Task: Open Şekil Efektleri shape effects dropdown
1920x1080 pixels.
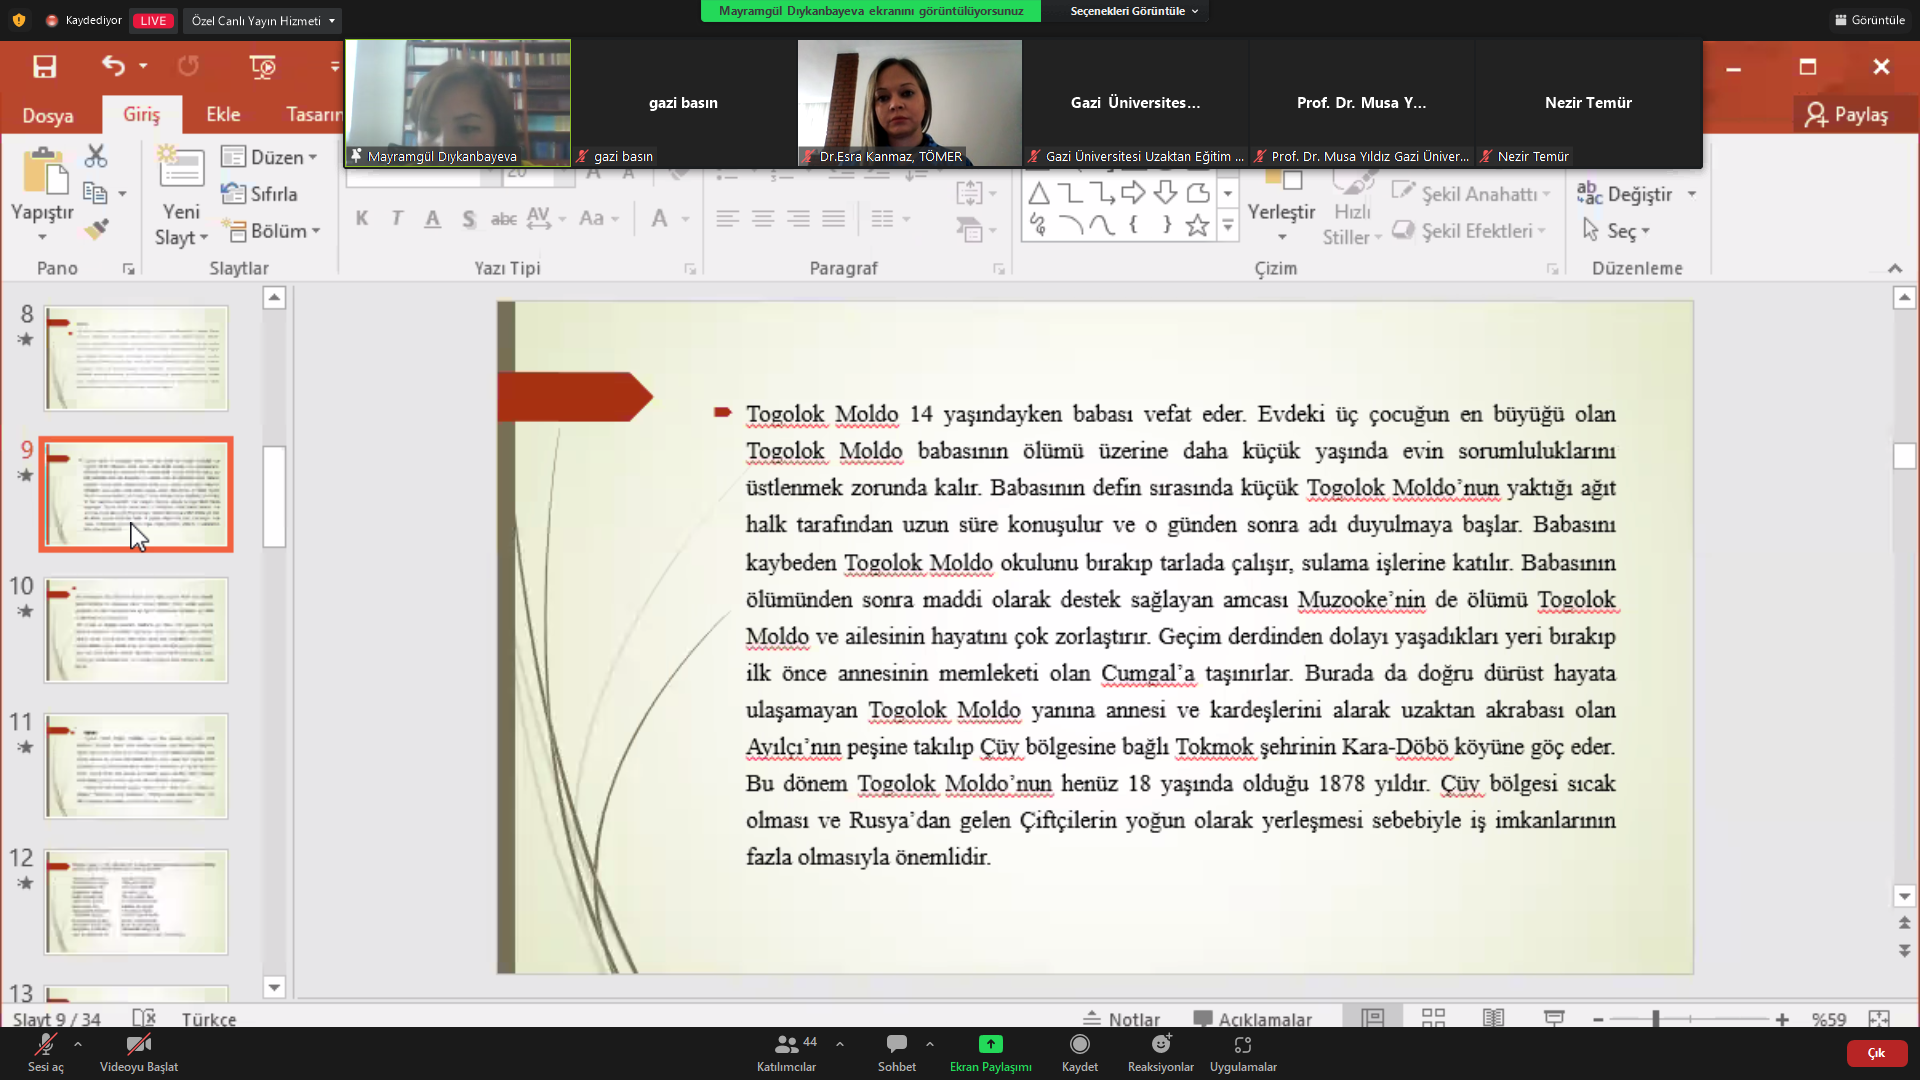Action: 1469,231
